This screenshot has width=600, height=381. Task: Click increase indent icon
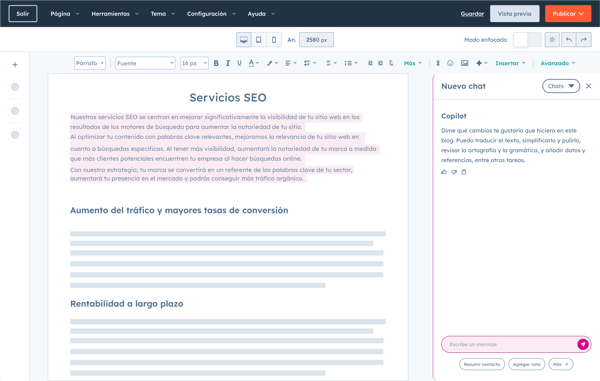(x=380, y=63)
